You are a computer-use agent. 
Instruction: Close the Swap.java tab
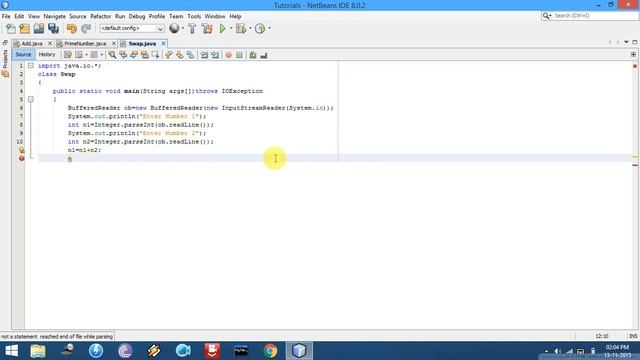163,43
